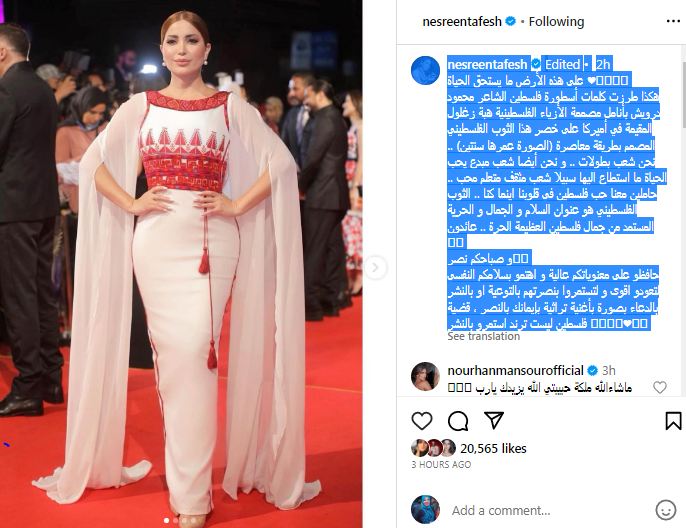The image size is (686, 528).
Task: Click nesreentafesh avatar beside caption
Action: (425, 70)
